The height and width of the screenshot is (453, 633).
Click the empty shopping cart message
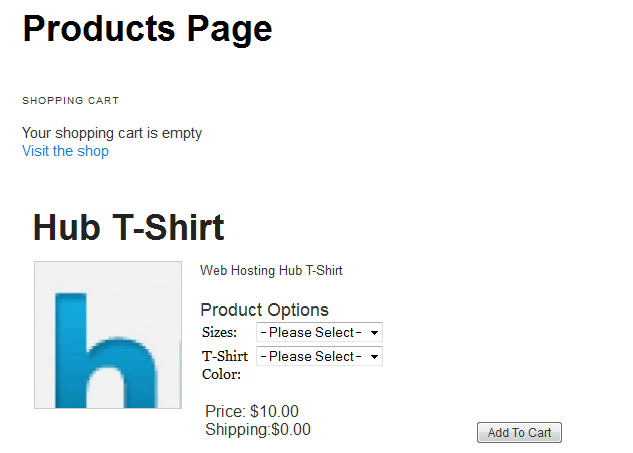point(112,133)
